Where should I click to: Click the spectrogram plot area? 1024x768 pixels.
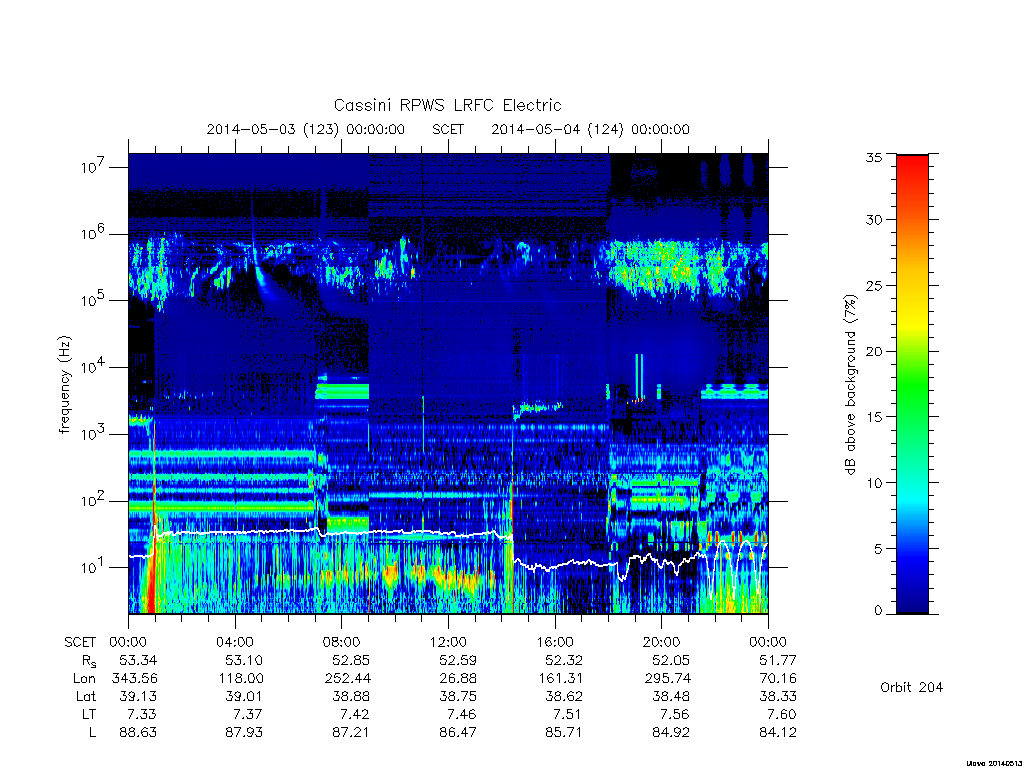coord(448,384)
